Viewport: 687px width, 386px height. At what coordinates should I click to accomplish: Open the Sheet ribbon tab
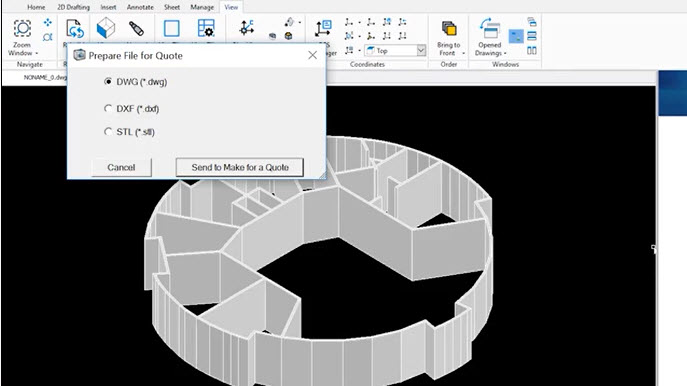click(172, 7)
